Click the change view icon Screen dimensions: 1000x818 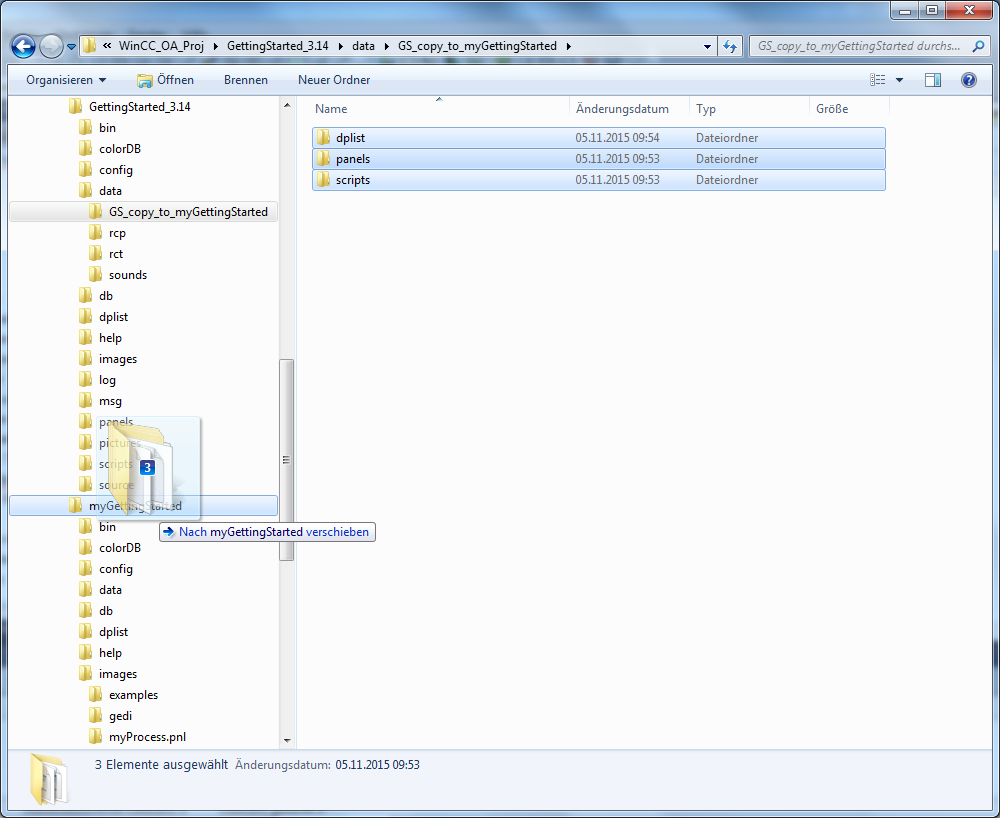pos(878,80)
